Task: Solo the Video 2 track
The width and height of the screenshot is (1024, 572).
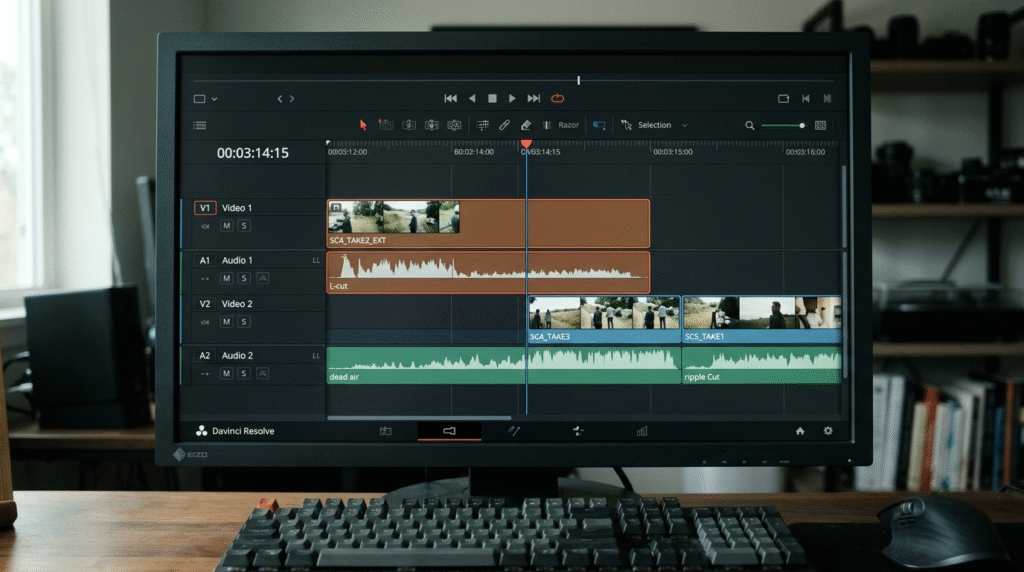Action: (x=244, y=322)
